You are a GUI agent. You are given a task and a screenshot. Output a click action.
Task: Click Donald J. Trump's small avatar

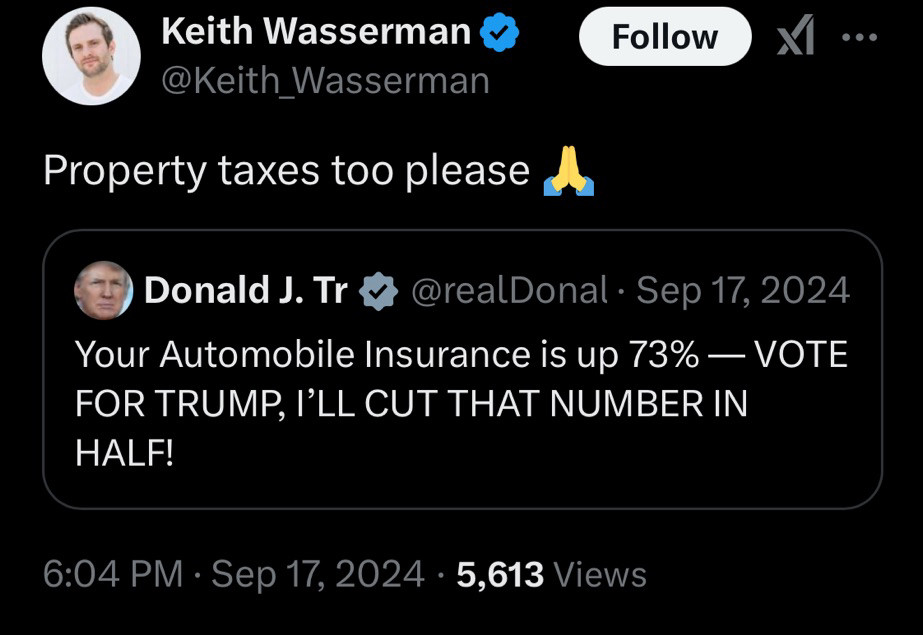pos(103,291)
